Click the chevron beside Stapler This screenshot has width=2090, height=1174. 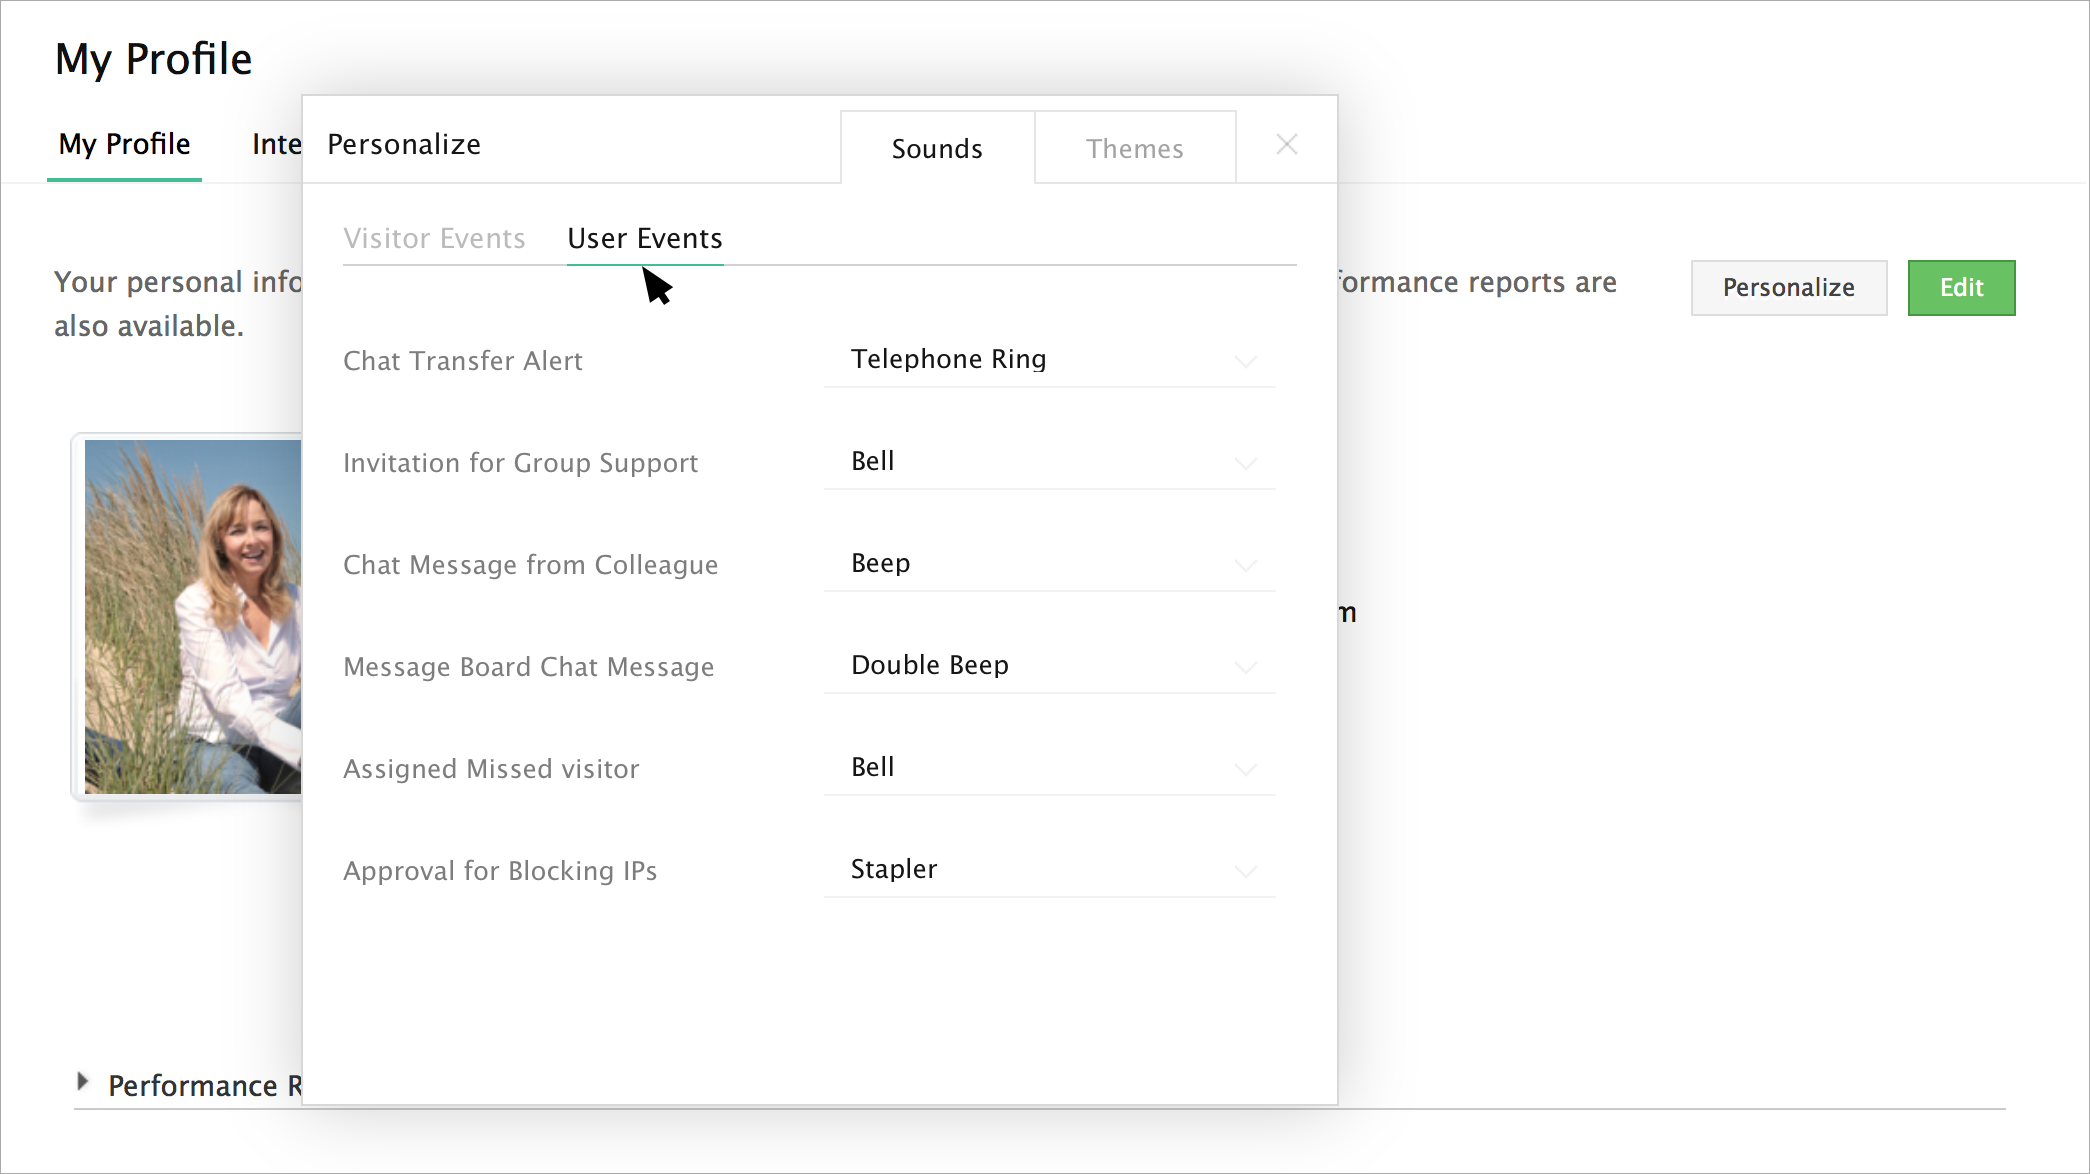pyautogui.click(x=1245, y=871)
